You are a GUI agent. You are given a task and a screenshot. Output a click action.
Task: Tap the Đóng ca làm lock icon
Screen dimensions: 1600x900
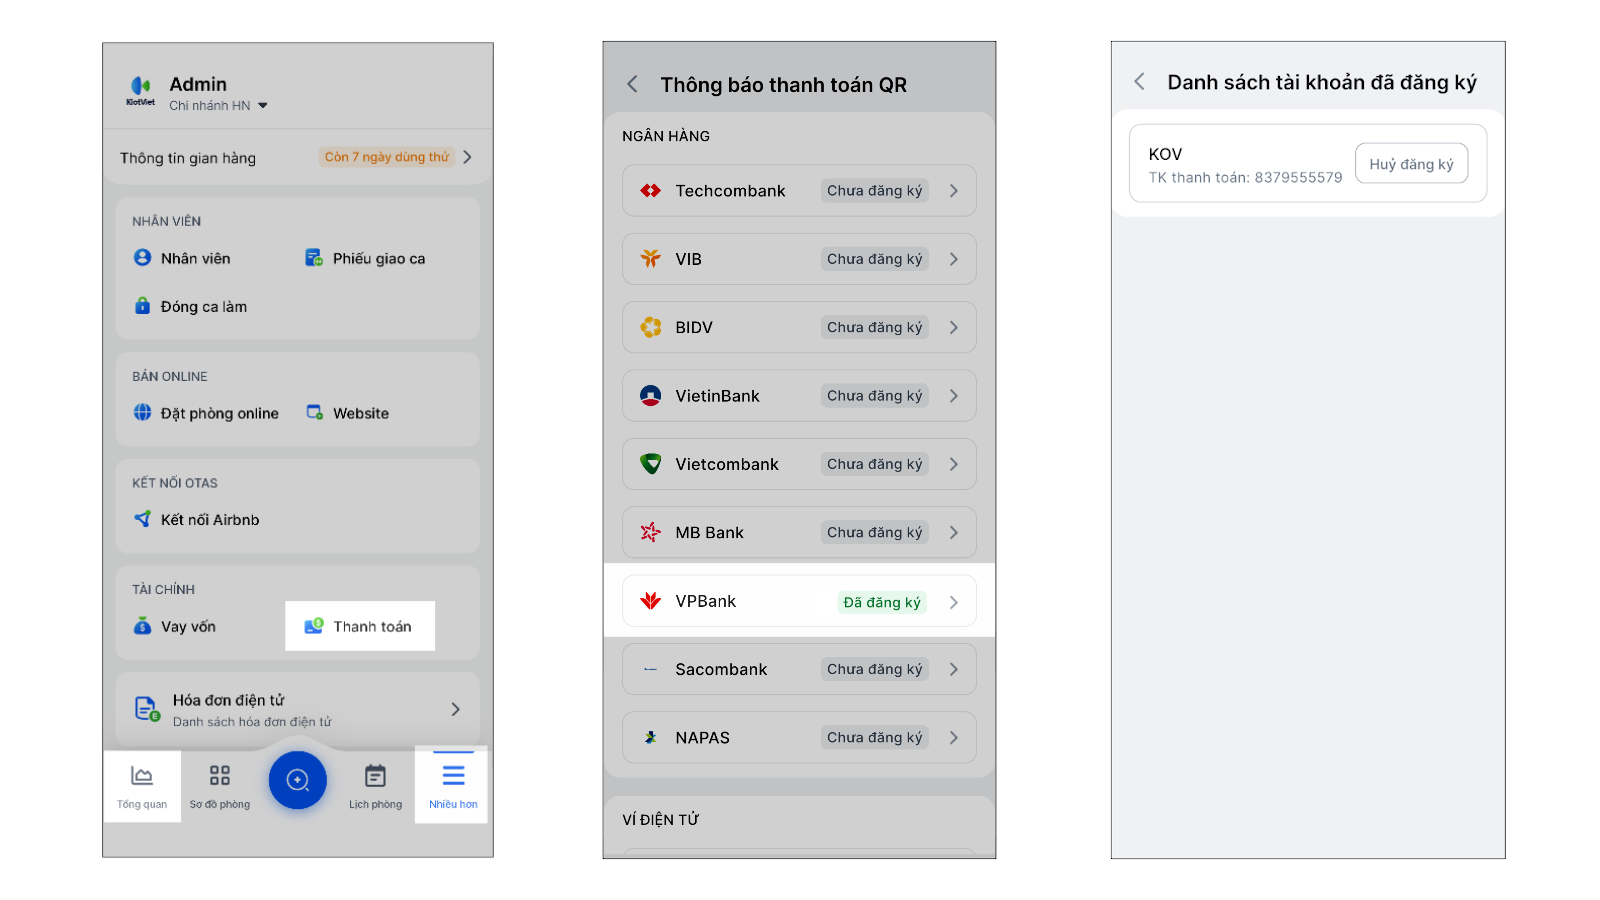point(142,306)
